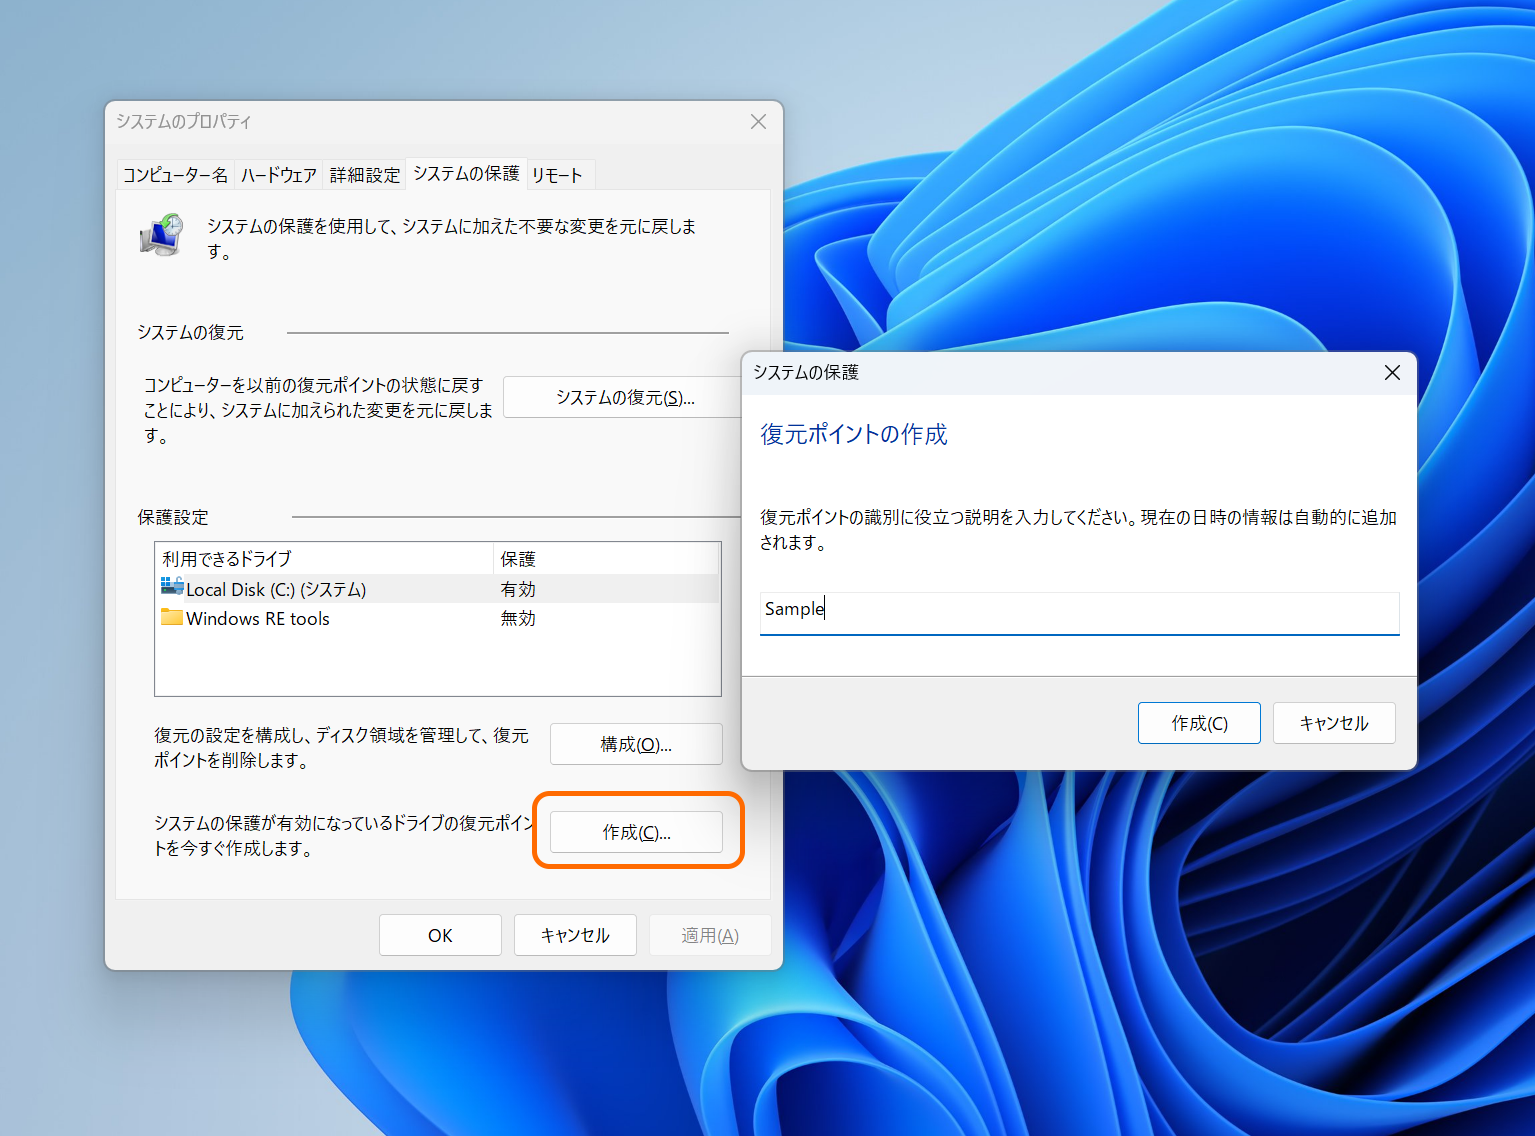Image resolution: width=1535 pixels, height=1136 pixels.
Task: Click the システムの復元(S) button
Action: point(623,396)
